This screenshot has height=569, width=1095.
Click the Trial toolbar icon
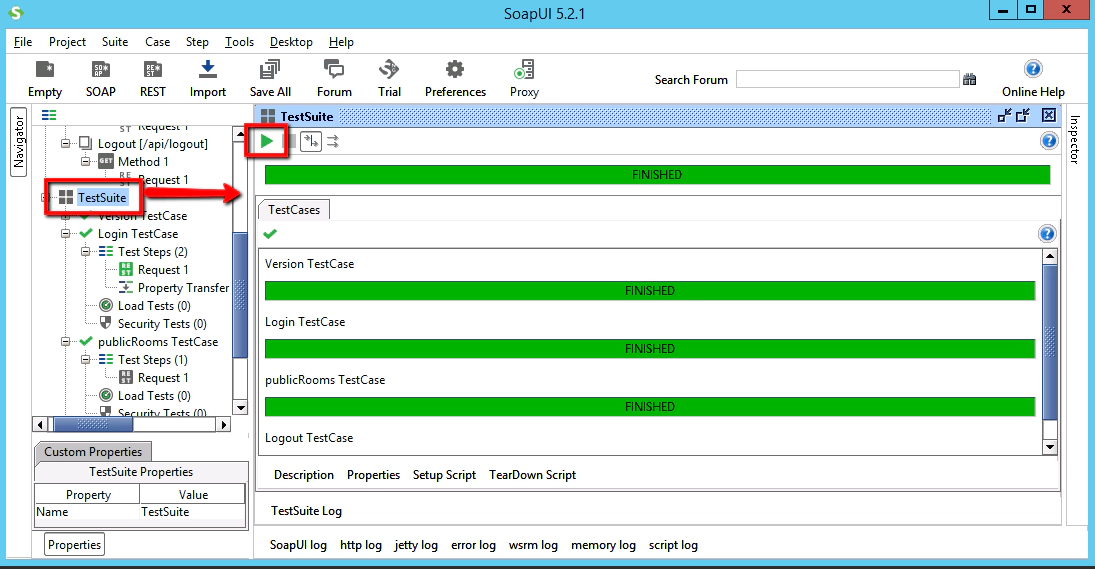coord(389,79)
